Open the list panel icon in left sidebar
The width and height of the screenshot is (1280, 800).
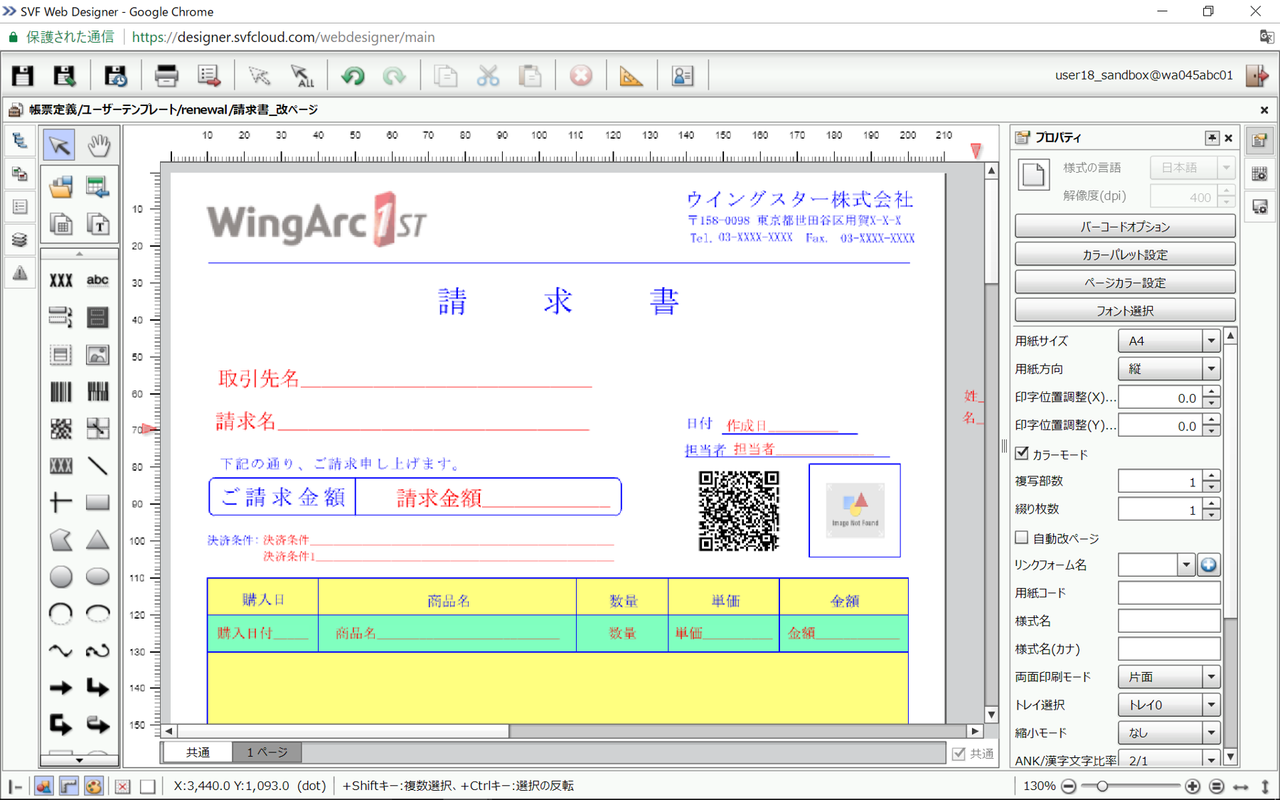20,207
